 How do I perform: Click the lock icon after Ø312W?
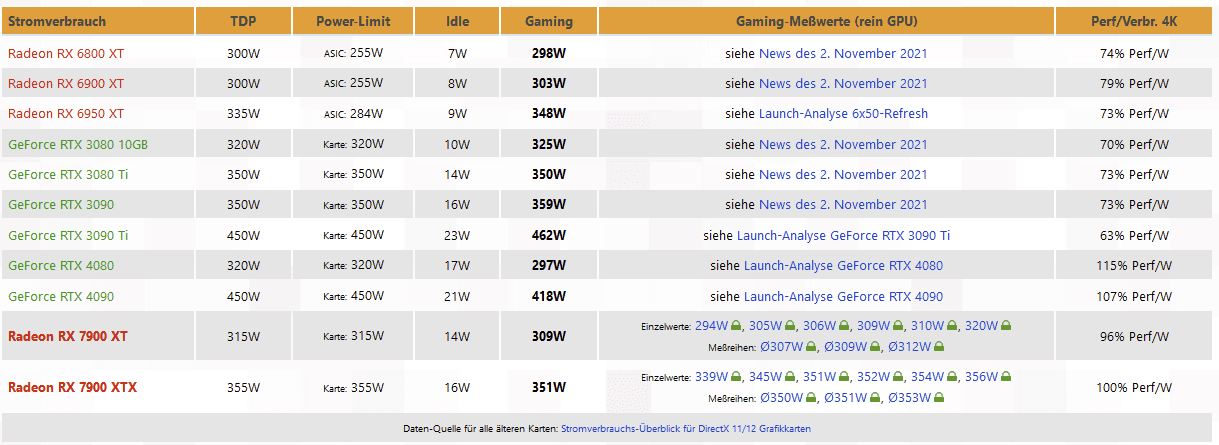939,346
